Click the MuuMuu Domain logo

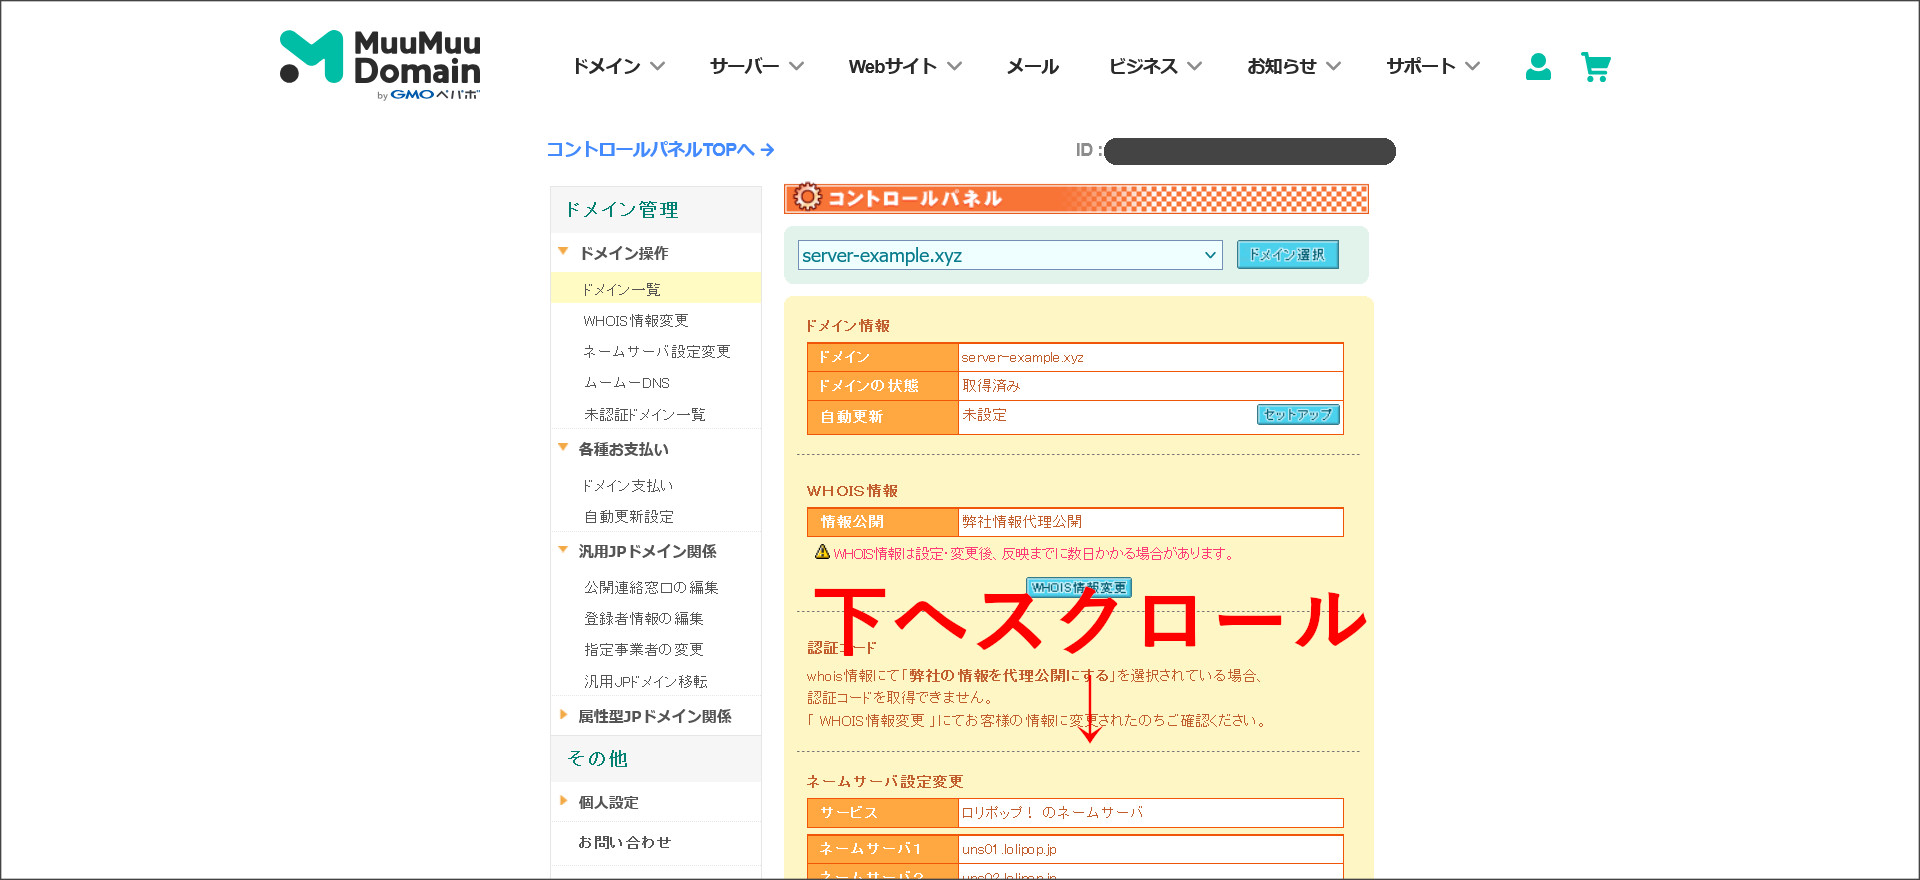click(380, 65)
